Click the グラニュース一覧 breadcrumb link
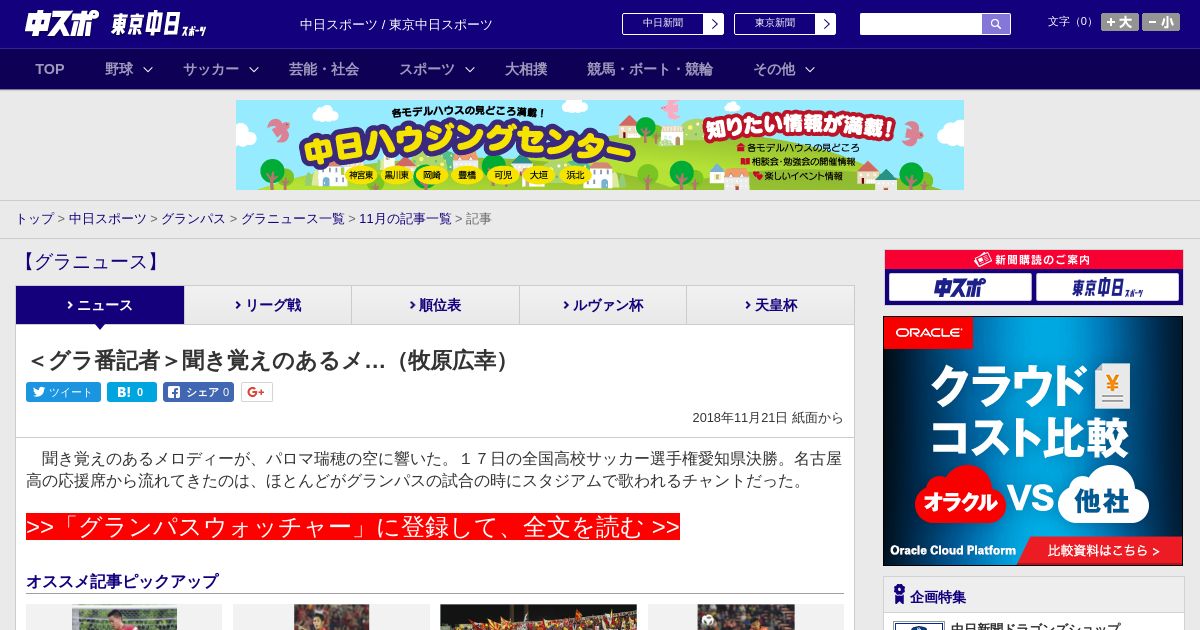 pos(292,218)
